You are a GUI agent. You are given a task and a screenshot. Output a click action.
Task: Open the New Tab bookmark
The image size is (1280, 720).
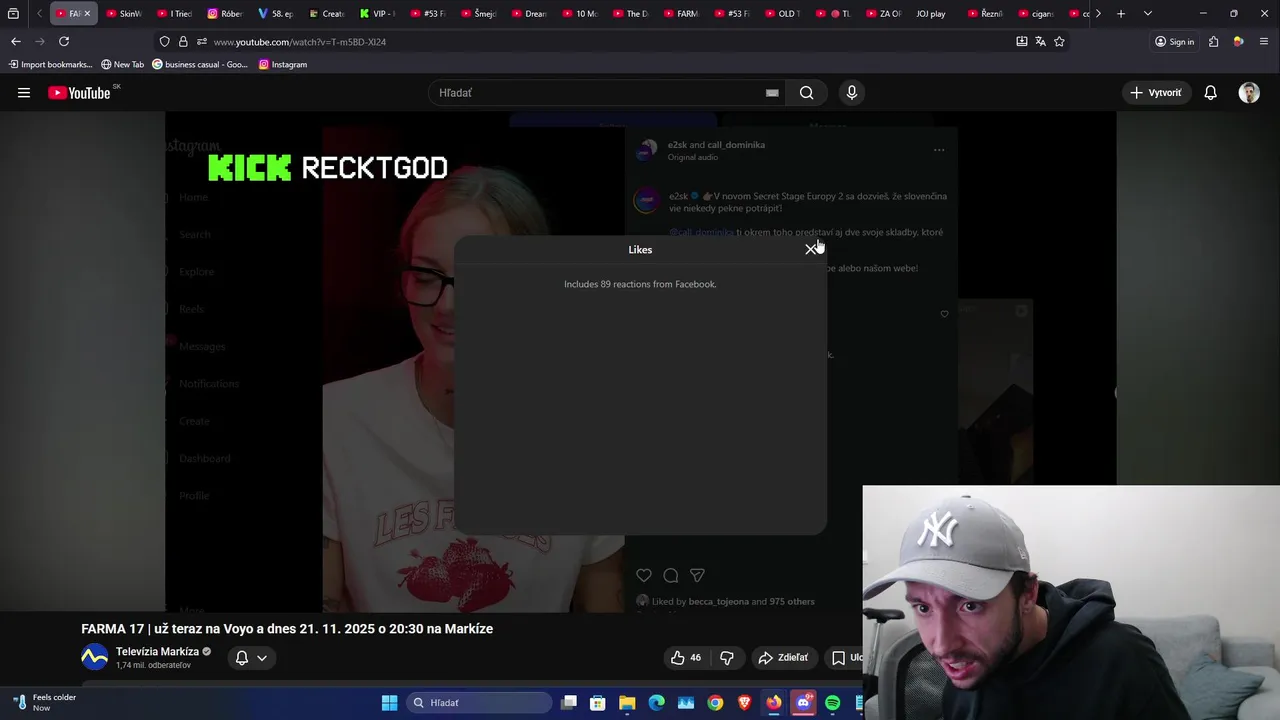tap(122, 64)
